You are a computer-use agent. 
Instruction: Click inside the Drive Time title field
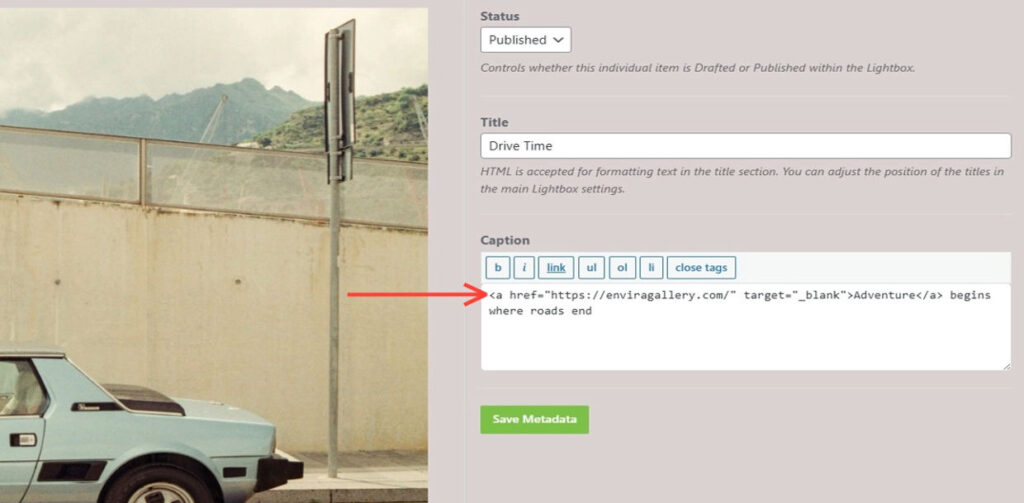[x=745, y=146]
